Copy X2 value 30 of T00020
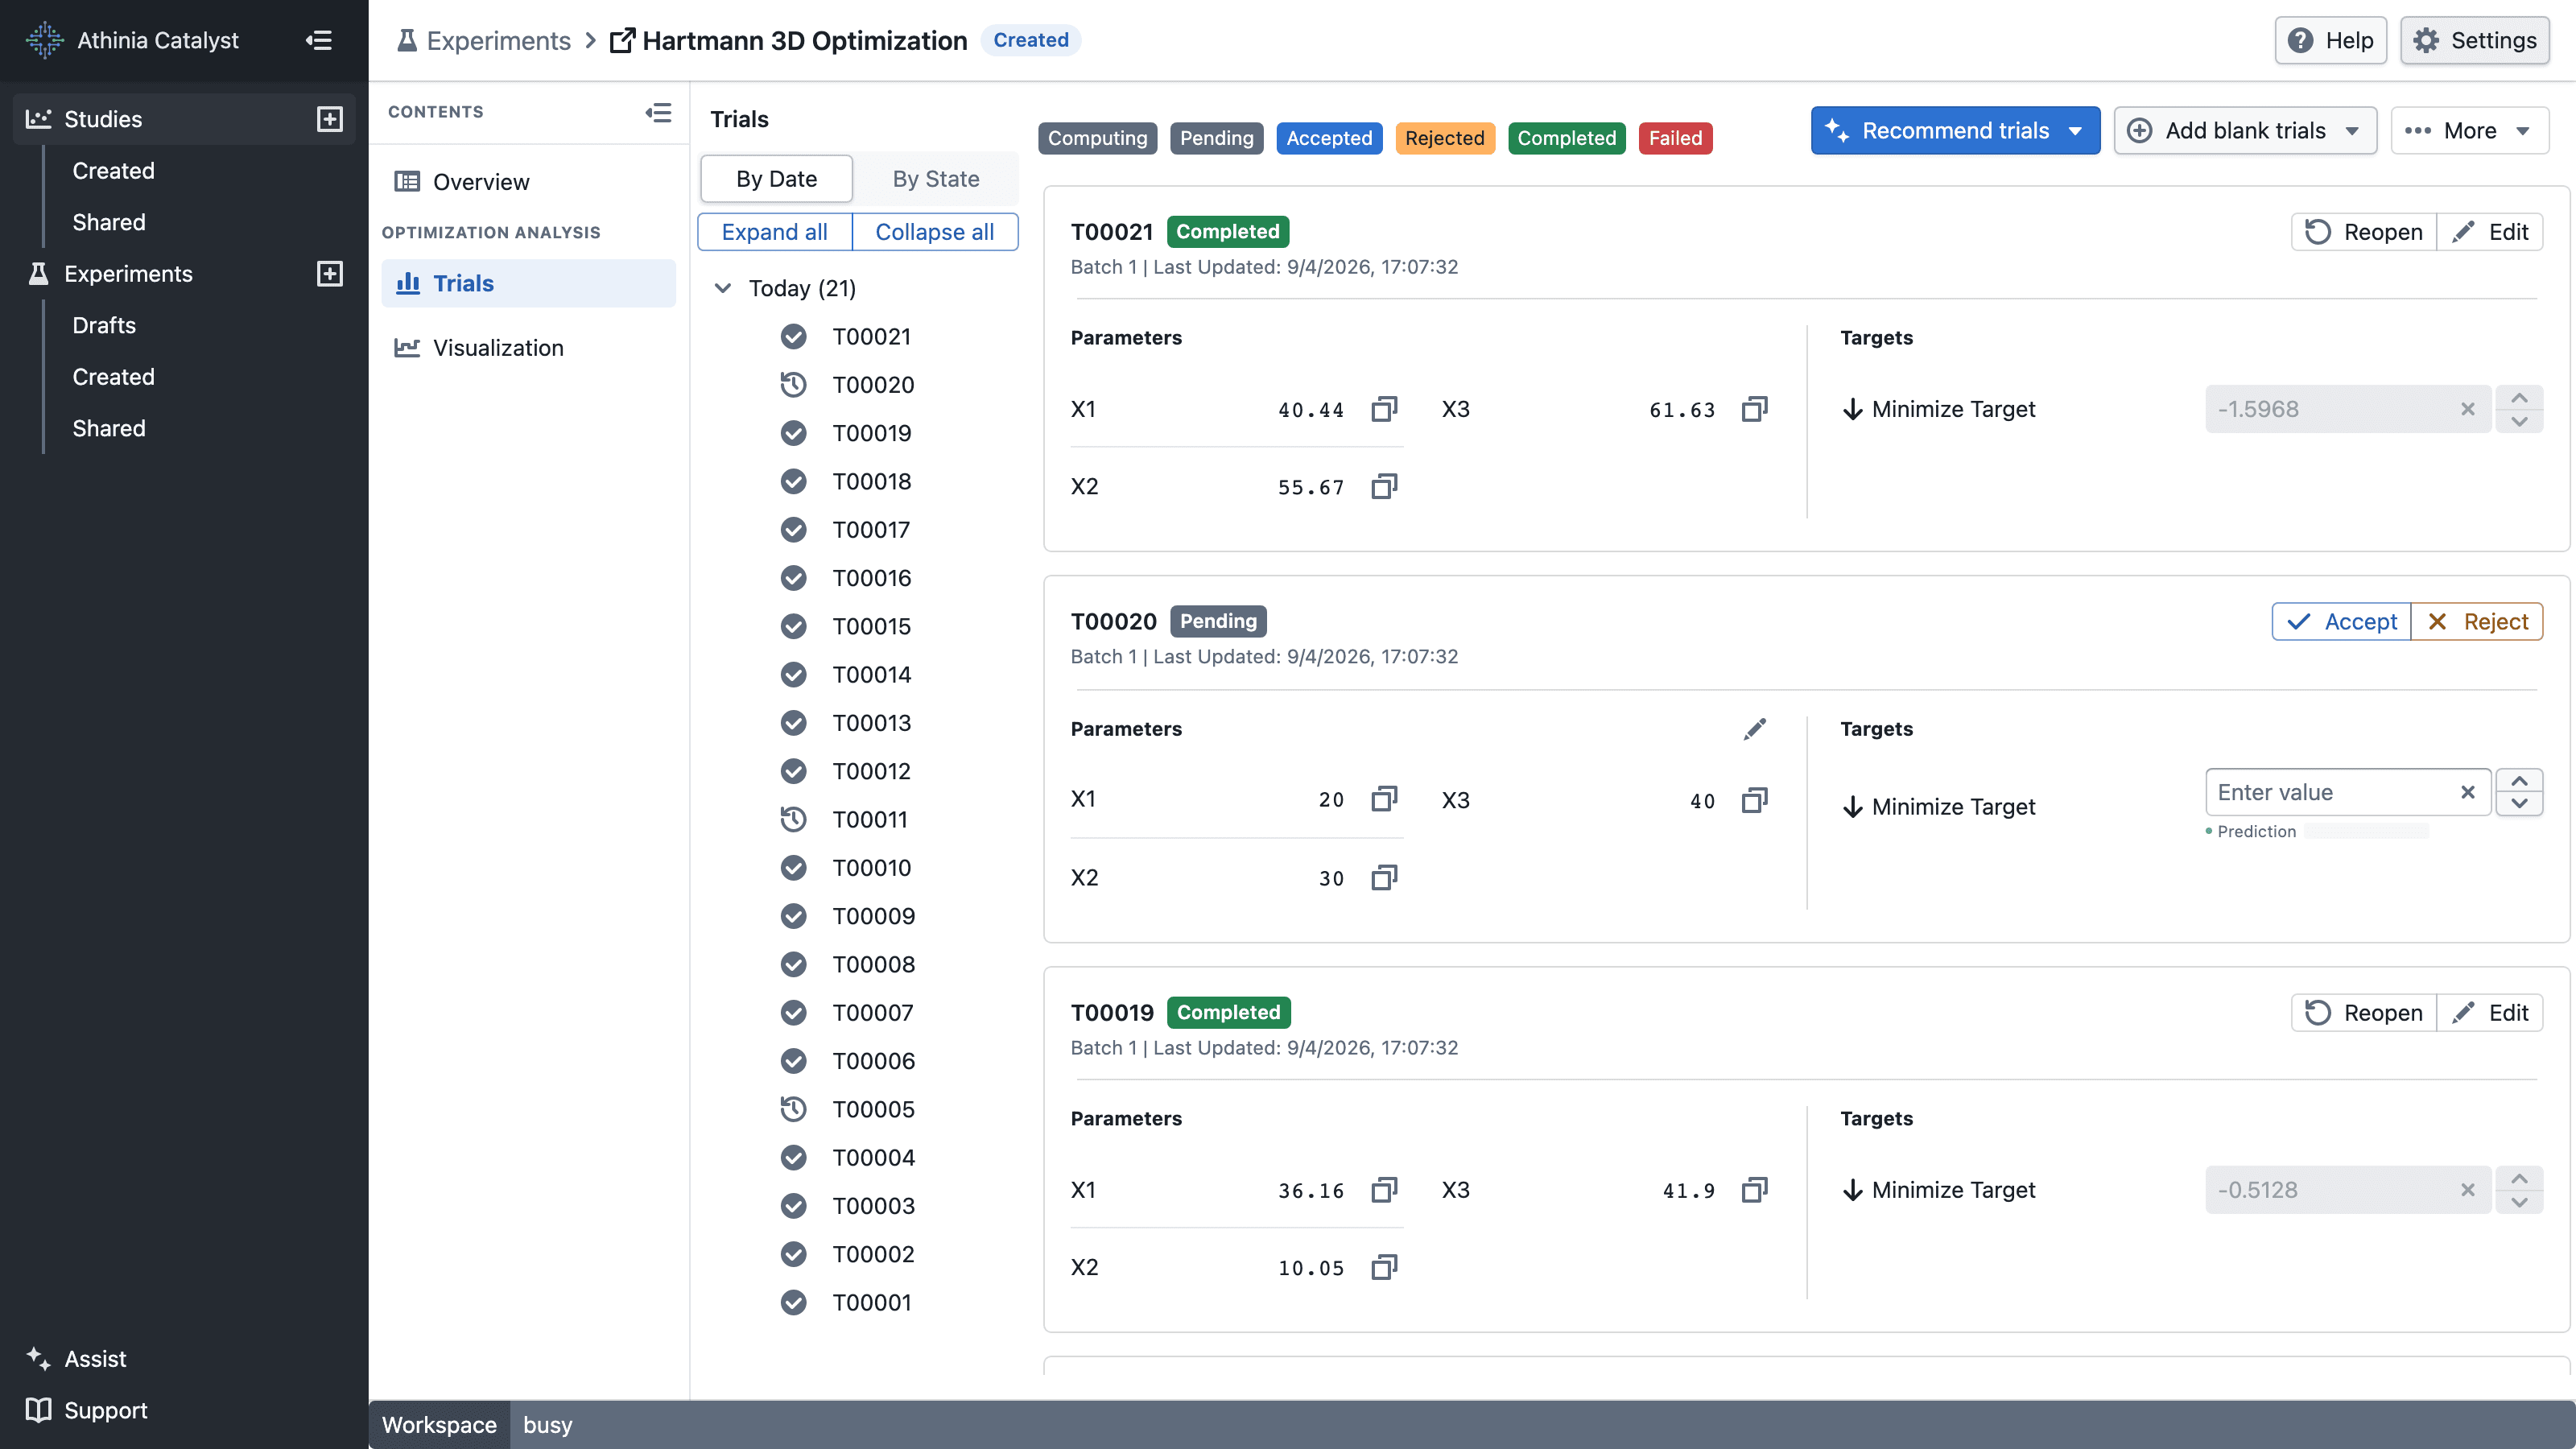2576x1449 pixels. click(1384, 878)
